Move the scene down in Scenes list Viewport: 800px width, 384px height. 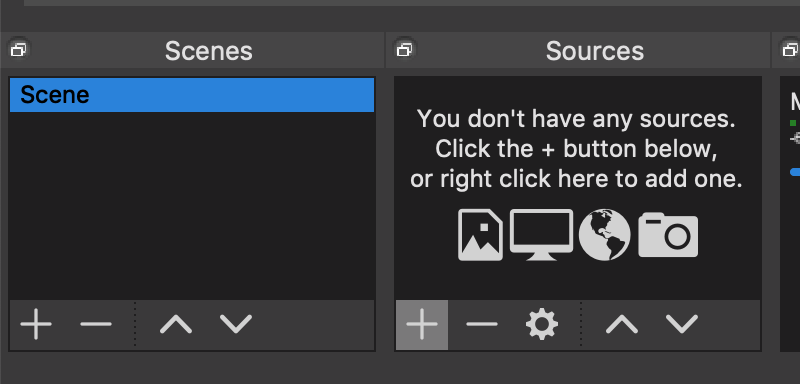(x=236, y=324)
